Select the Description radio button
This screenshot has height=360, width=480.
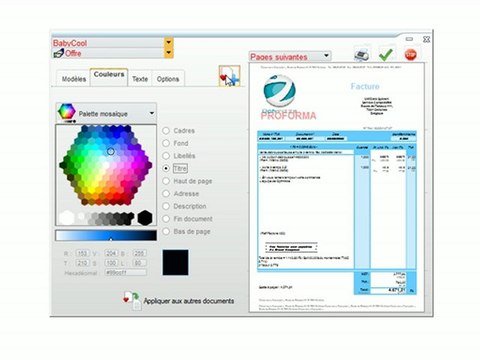pyautogui.click(x=166, y=206)
